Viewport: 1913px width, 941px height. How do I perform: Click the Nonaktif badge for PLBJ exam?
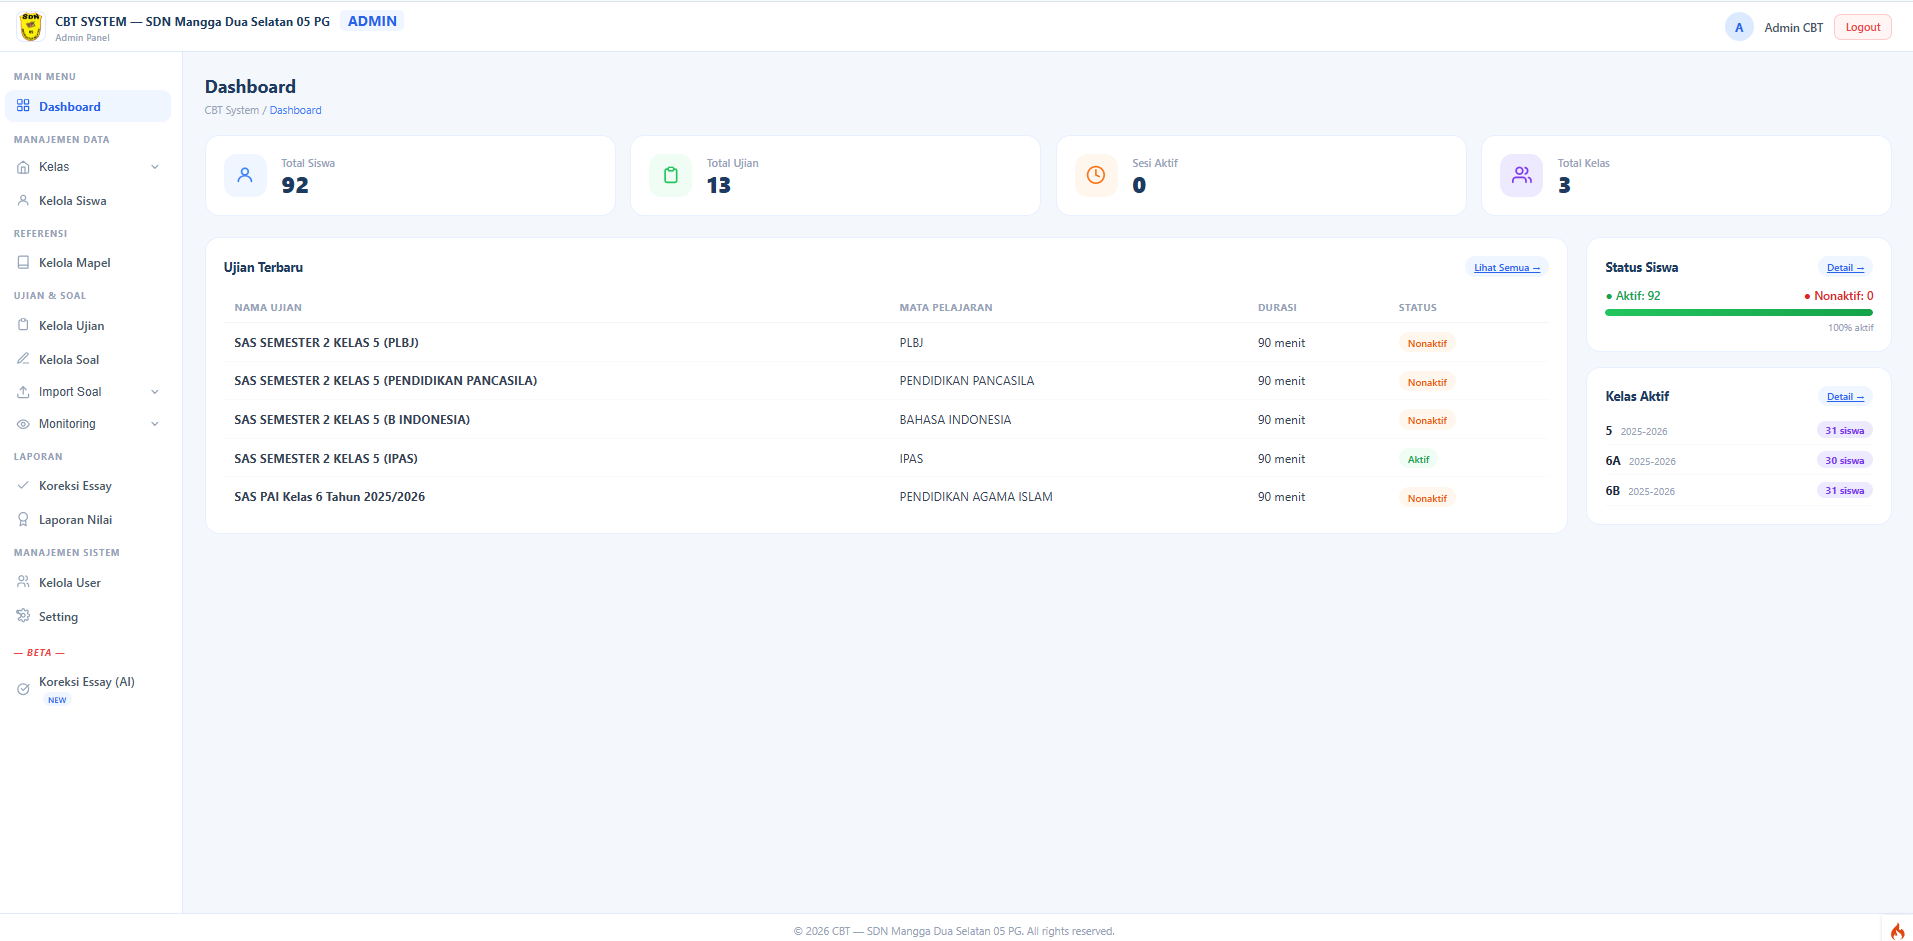(1427, 343)
